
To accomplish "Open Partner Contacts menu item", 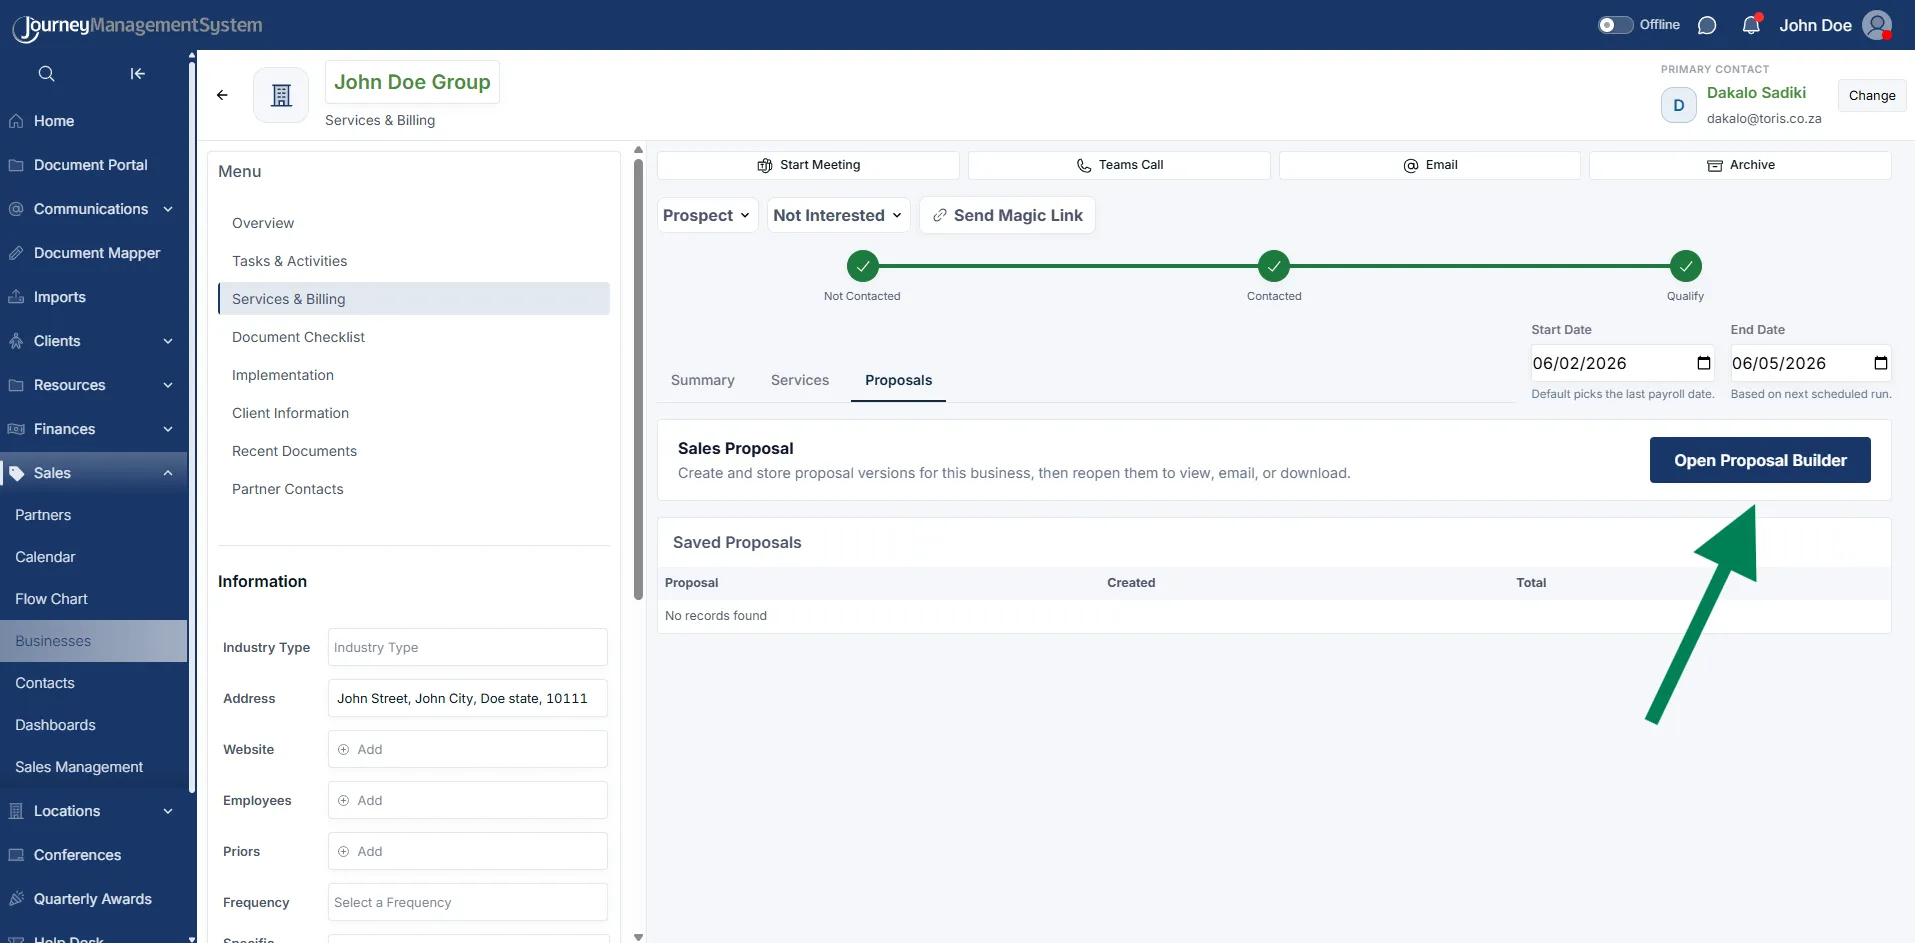I will 413,489.
